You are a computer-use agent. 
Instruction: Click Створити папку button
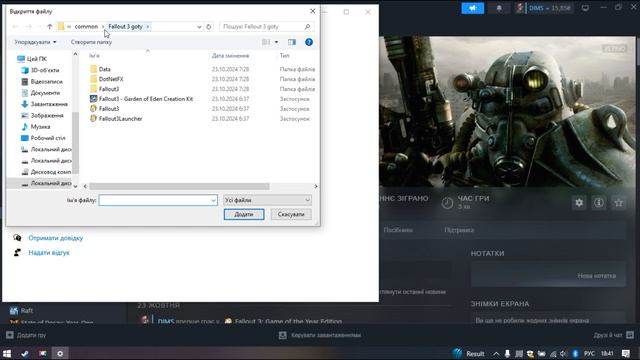click(91, 42)
